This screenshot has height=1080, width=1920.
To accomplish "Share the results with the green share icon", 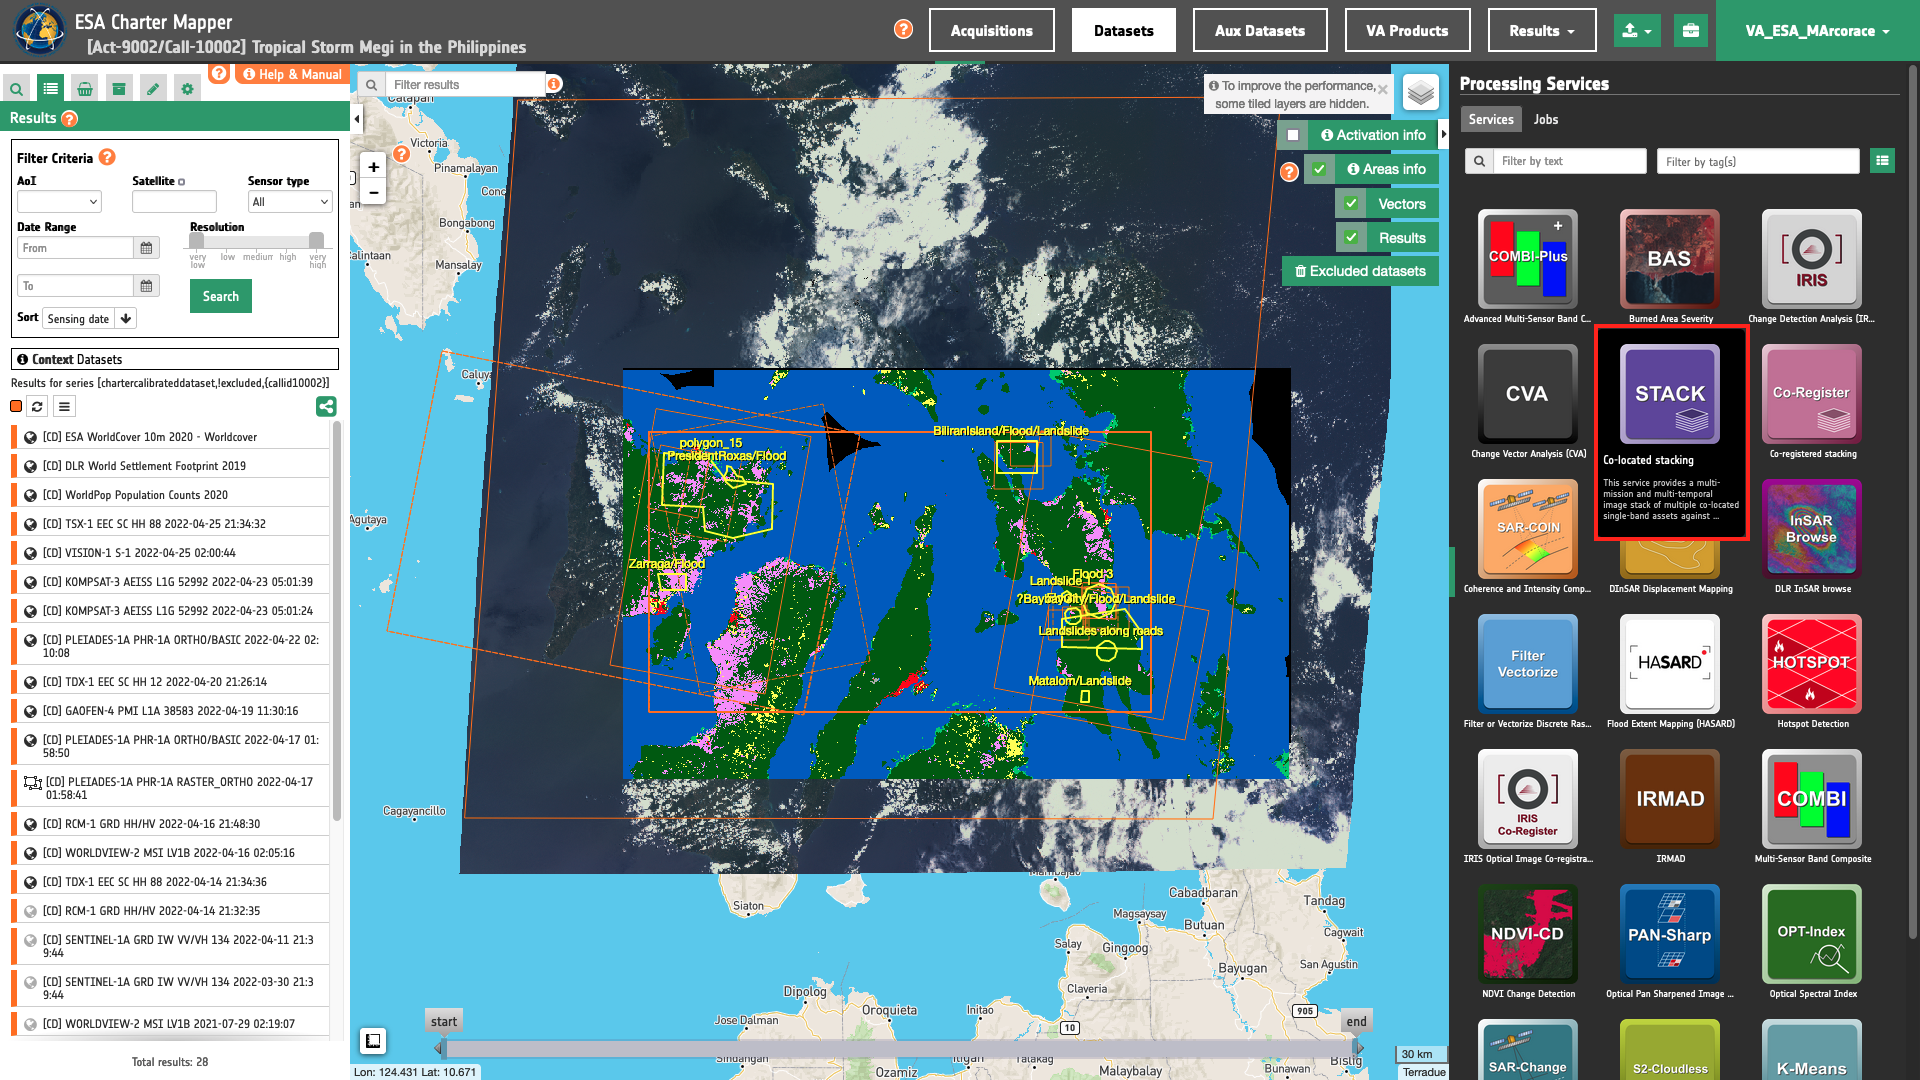I will click(326, 406).
